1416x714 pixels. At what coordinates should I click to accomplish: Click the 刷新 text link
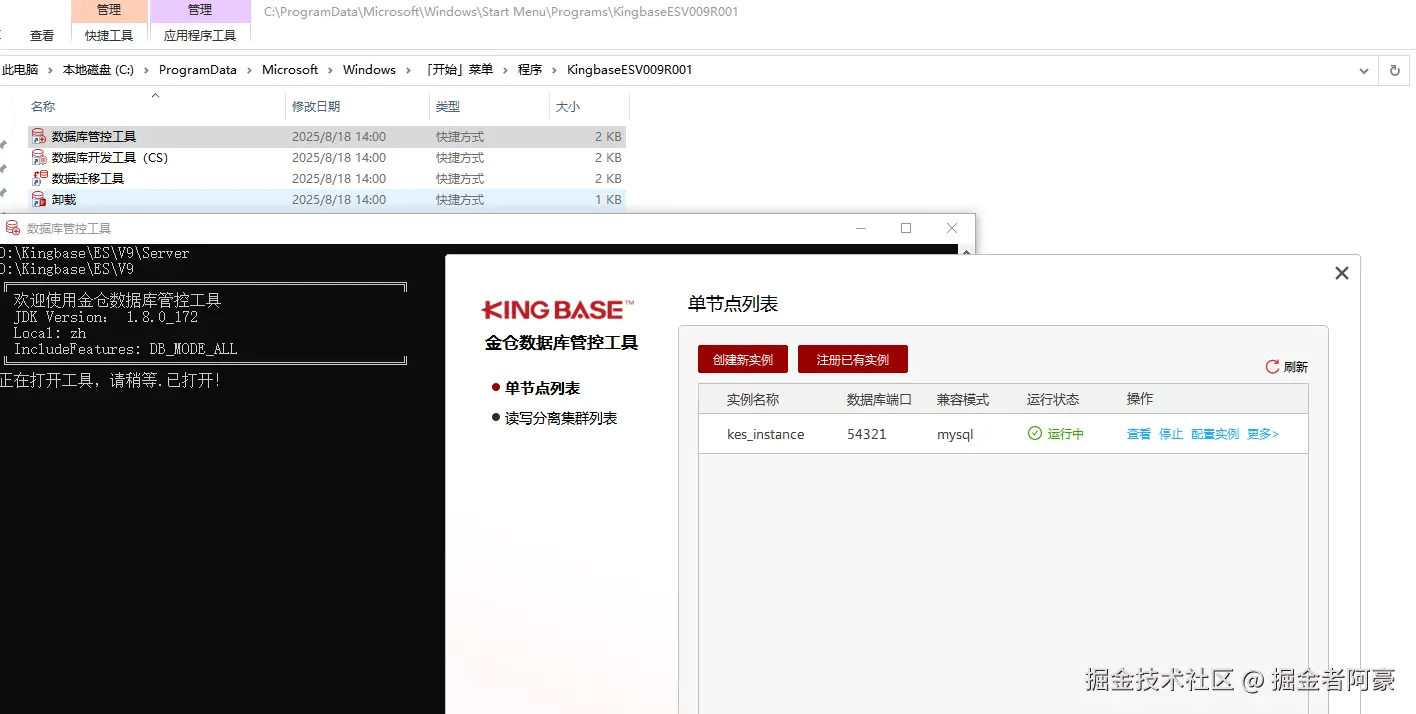(1296, 367)
